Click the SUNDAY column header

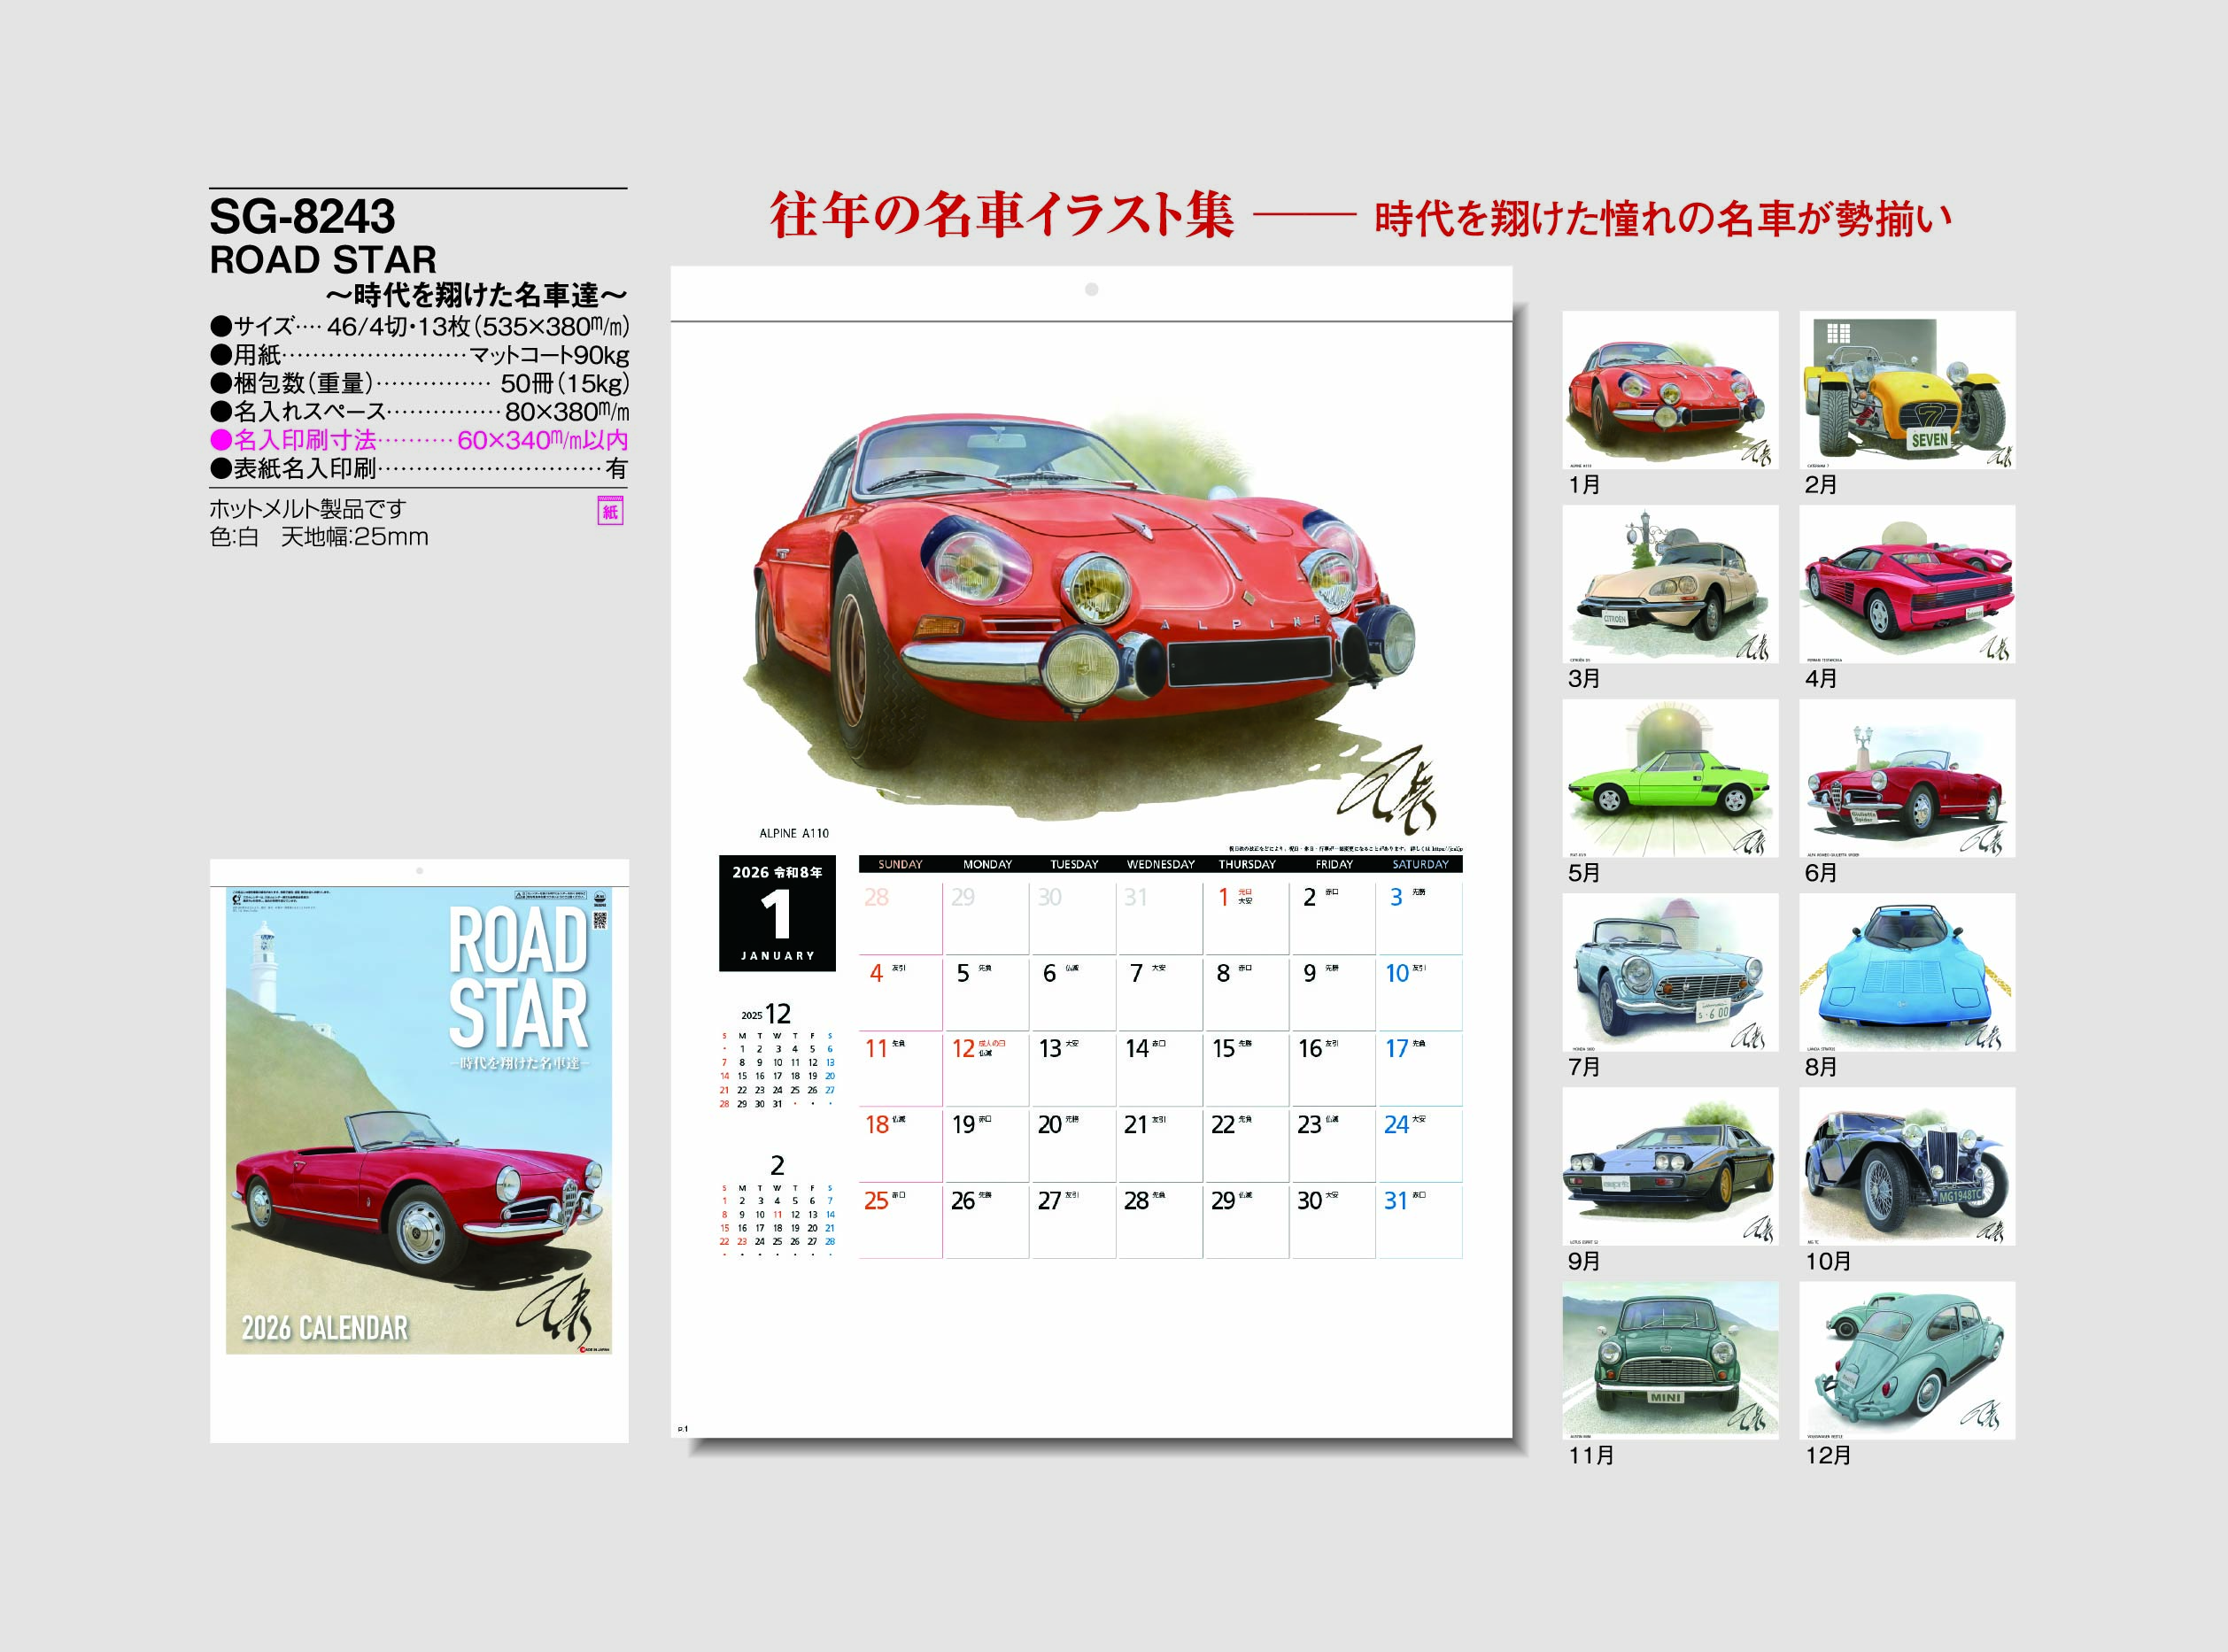[900, 864]
